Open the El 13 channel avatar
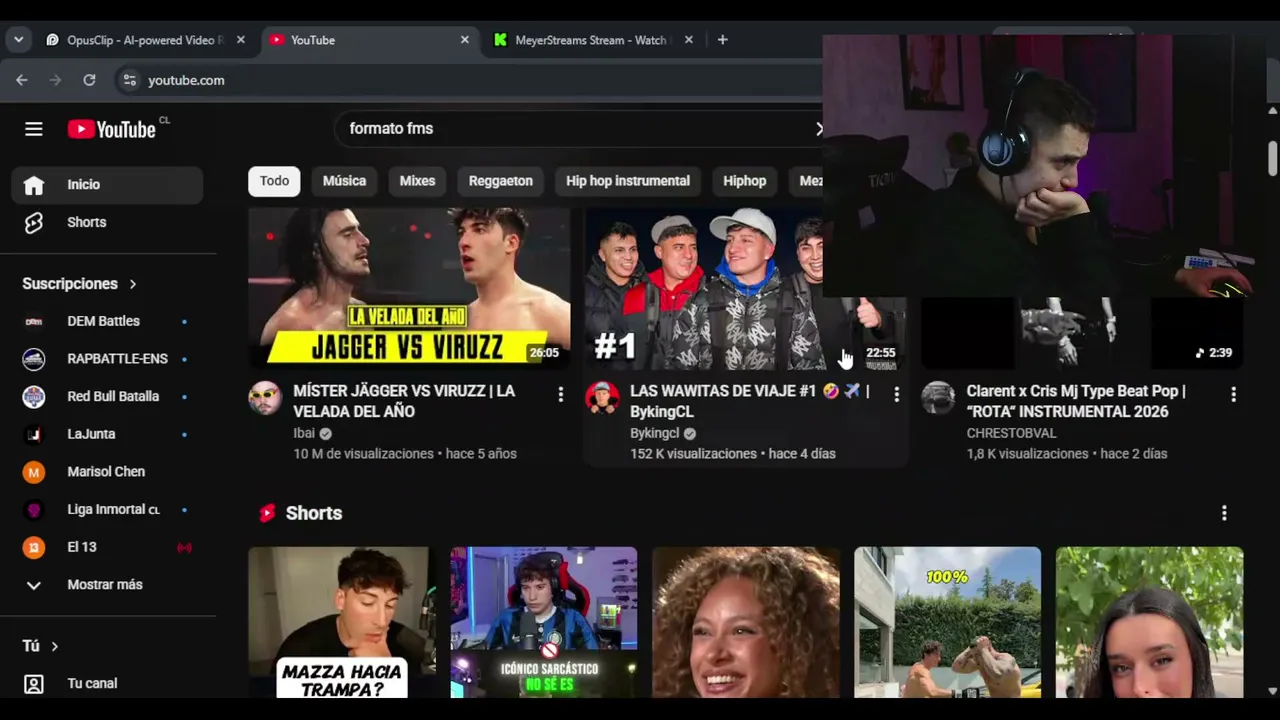Viewport: 1280px width, 720px height. pyautogui.click(x=34, y=547)
